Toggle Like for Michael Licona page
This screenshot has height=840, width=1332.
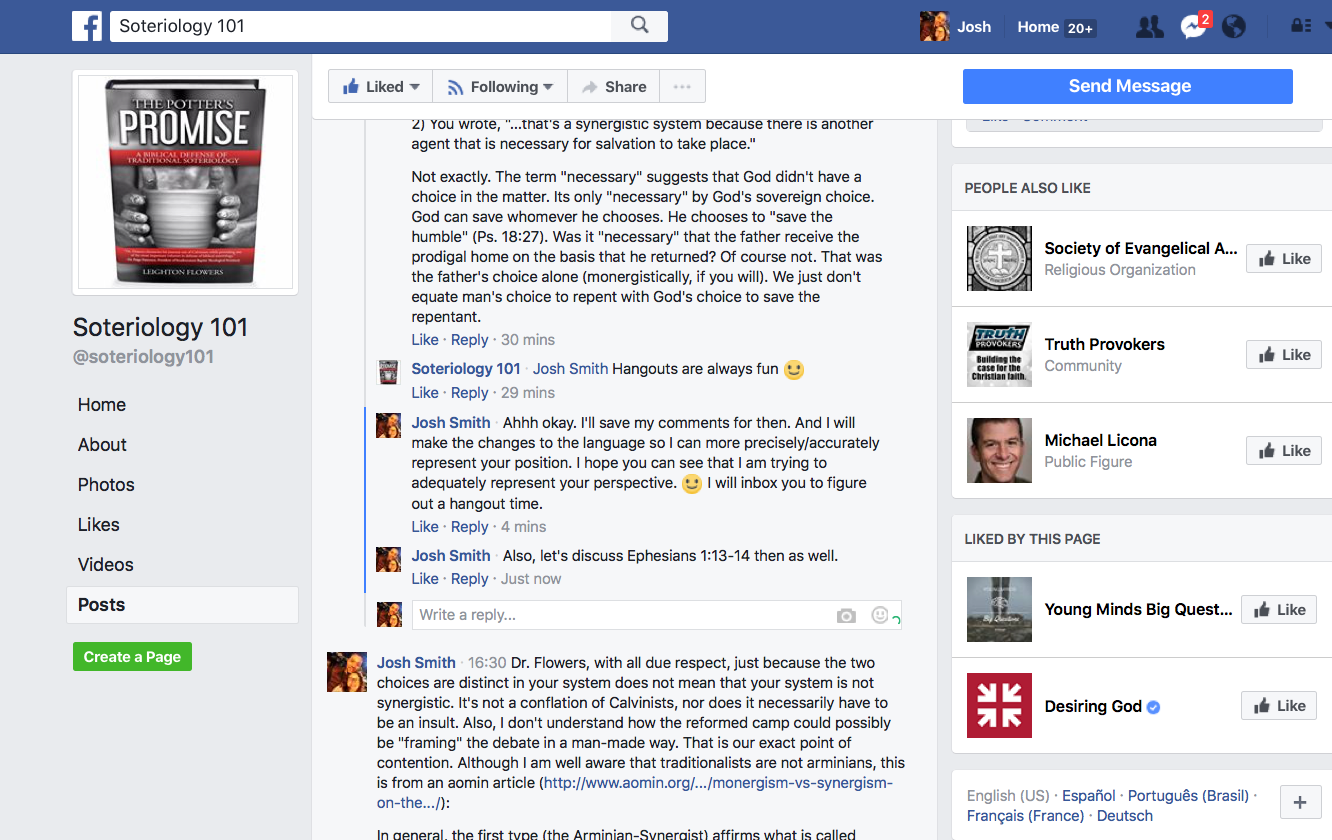pyautogui.click(x=1284, y=451)
